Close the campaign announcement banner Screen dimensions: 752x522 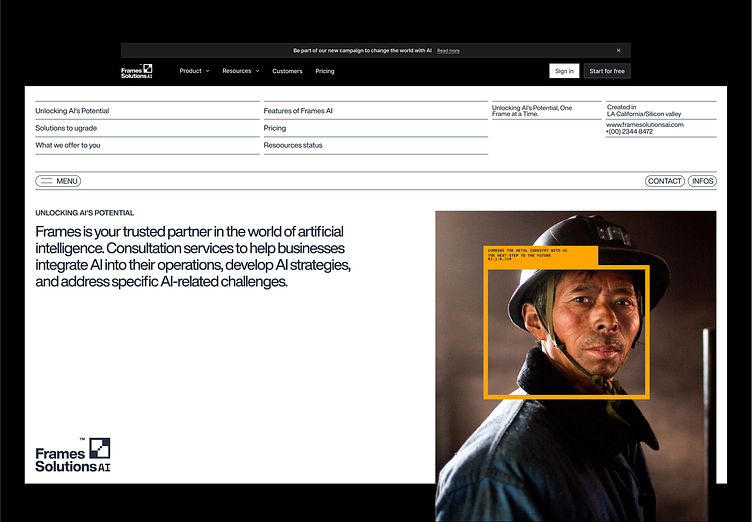[619, 50]
